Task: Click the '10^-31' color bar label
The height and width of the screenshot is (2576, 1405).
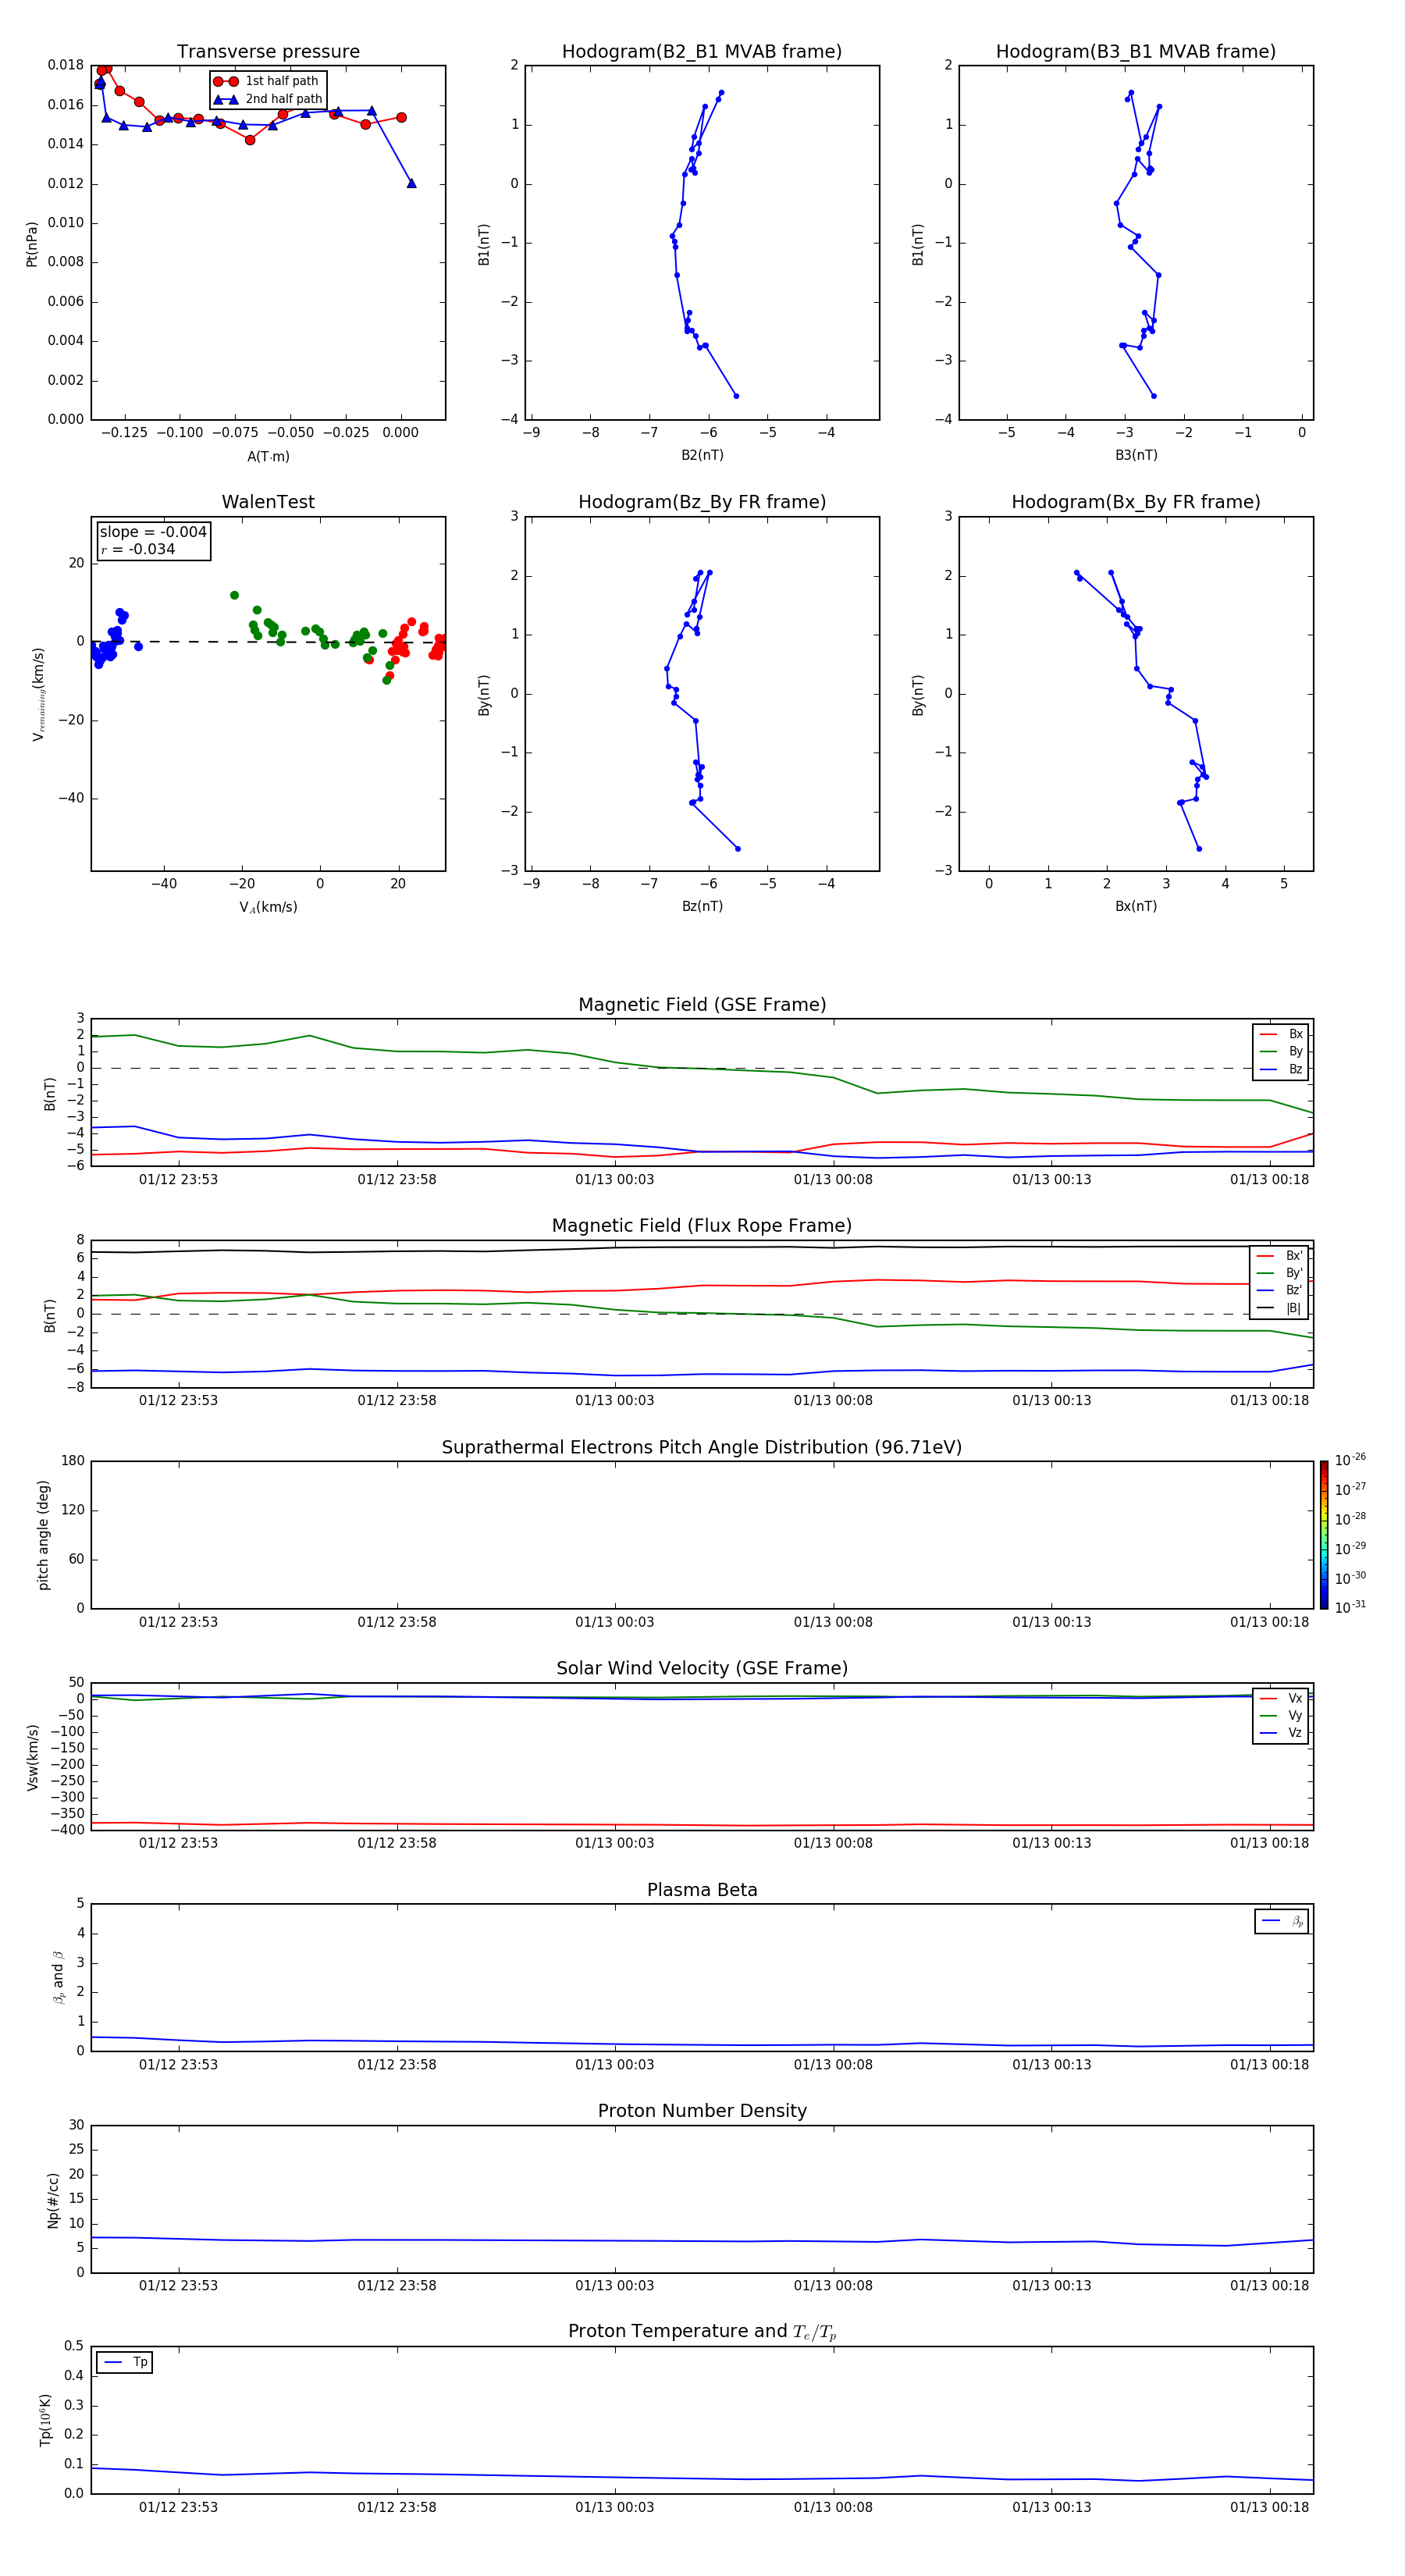Action: [1350, 1607]
